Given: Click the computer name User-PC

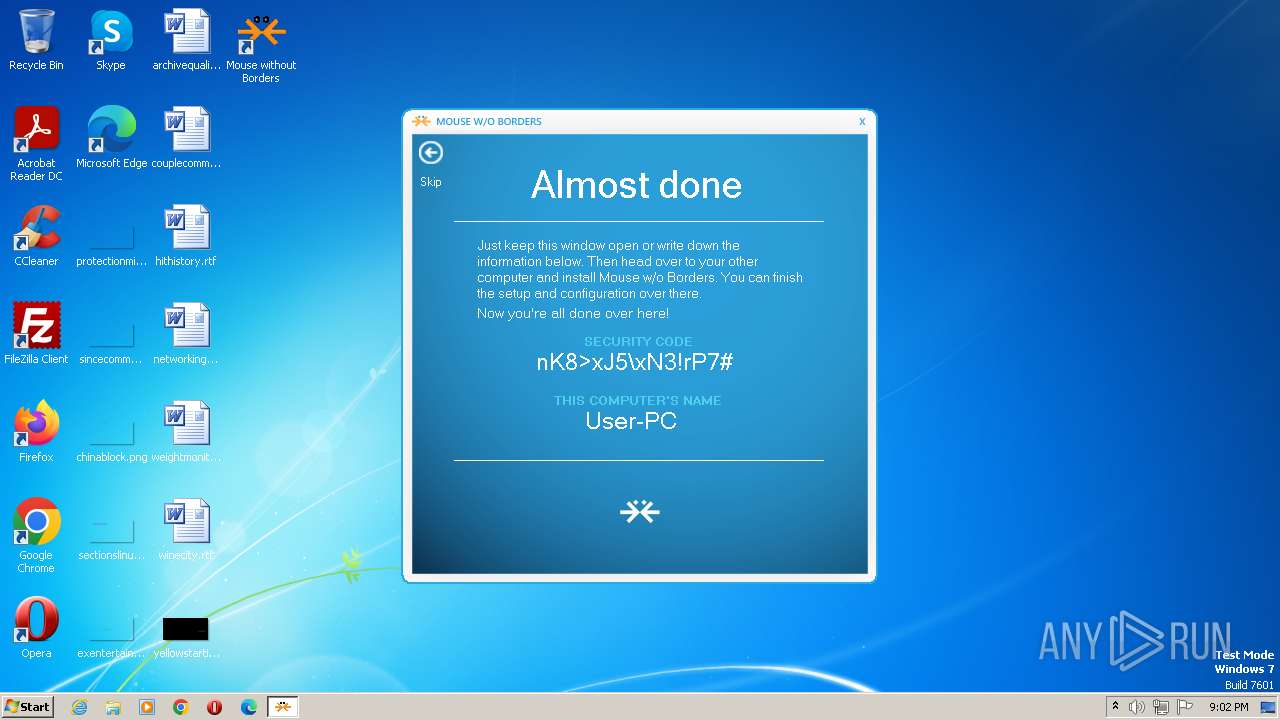Looking at the screenshot, I should pos(631,421).
